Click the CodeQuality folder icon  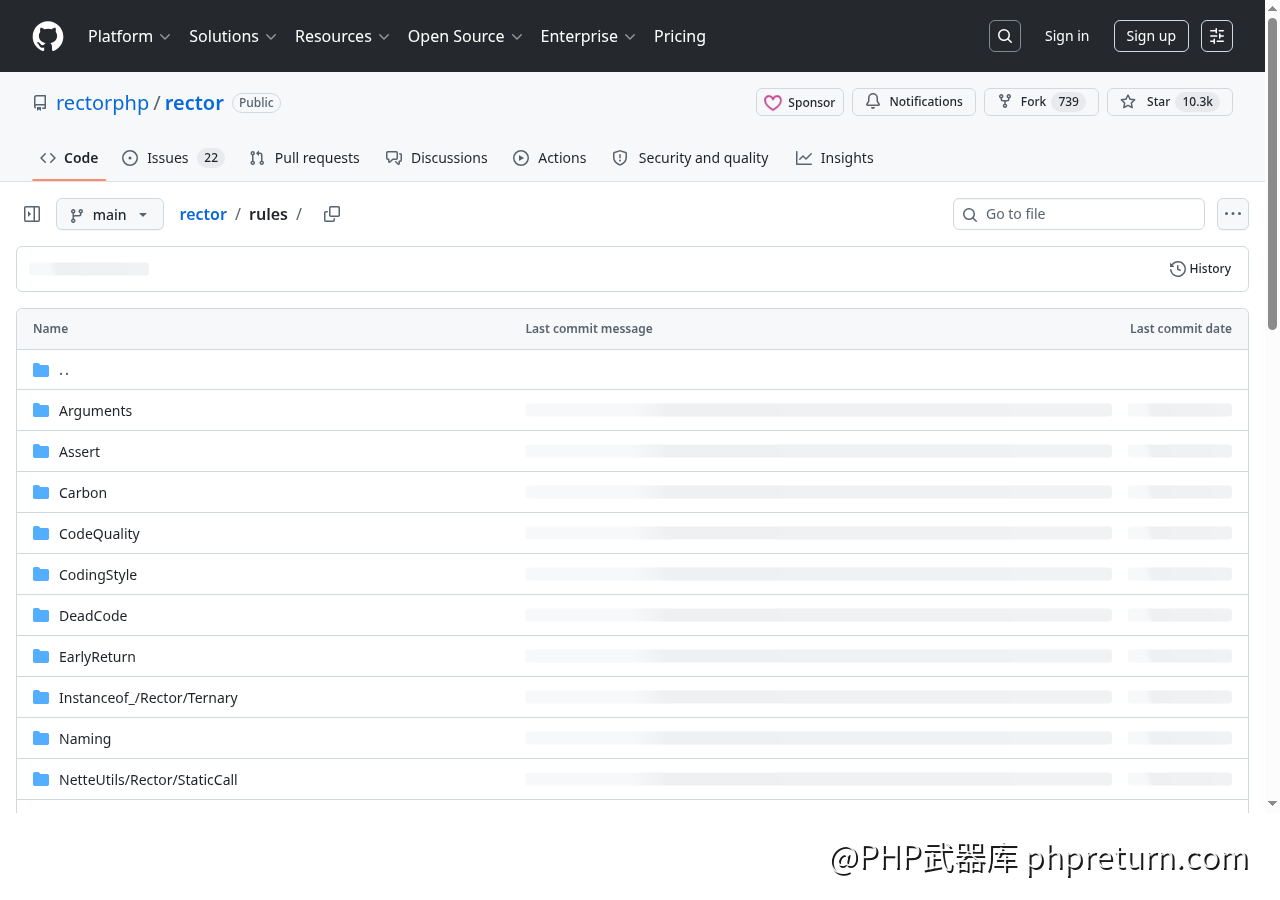tap(41, 533)
